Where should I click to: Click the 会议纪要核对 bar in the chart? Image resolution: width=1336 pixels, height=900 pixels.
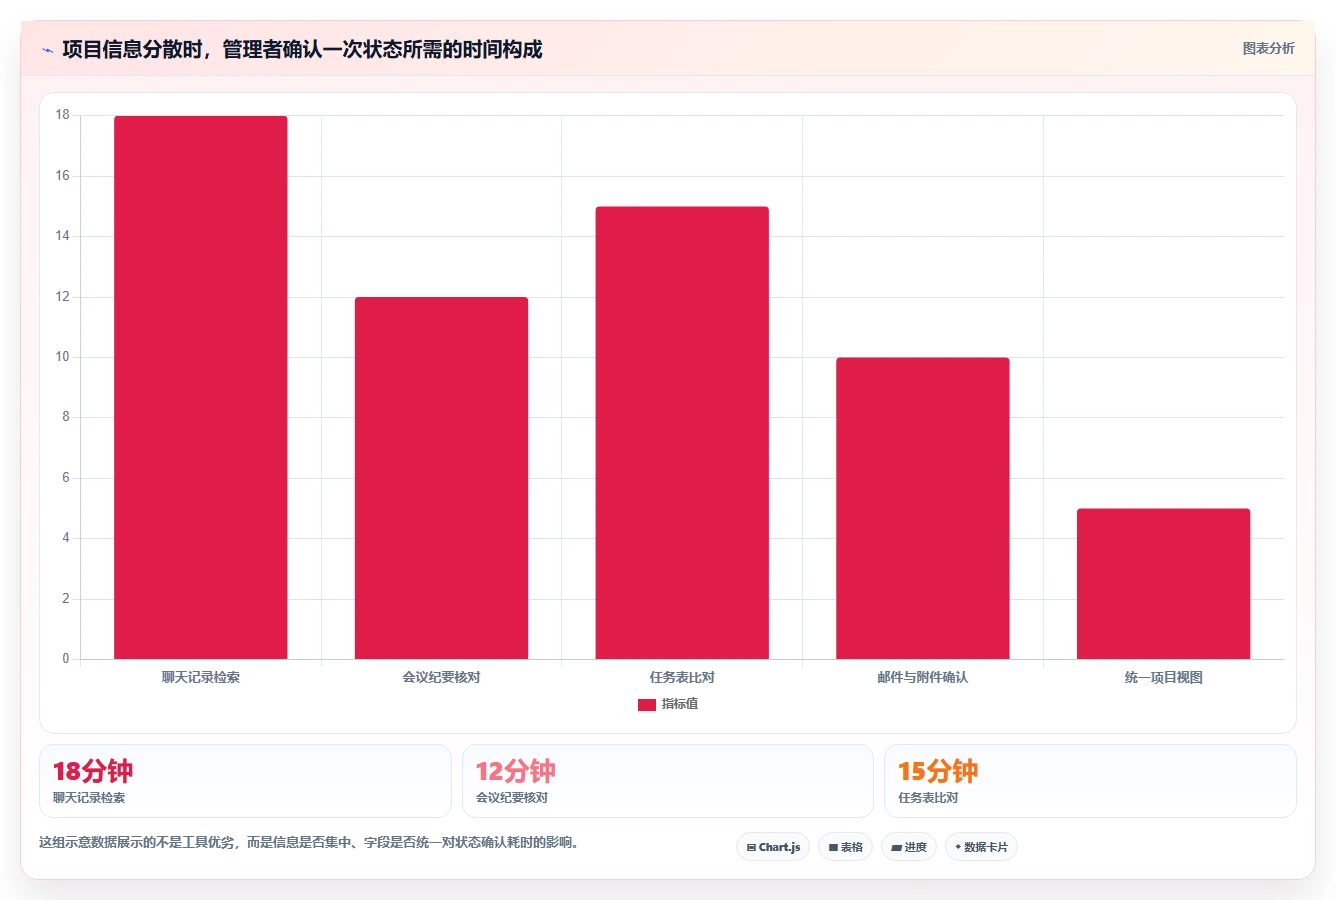click(441, 478)
